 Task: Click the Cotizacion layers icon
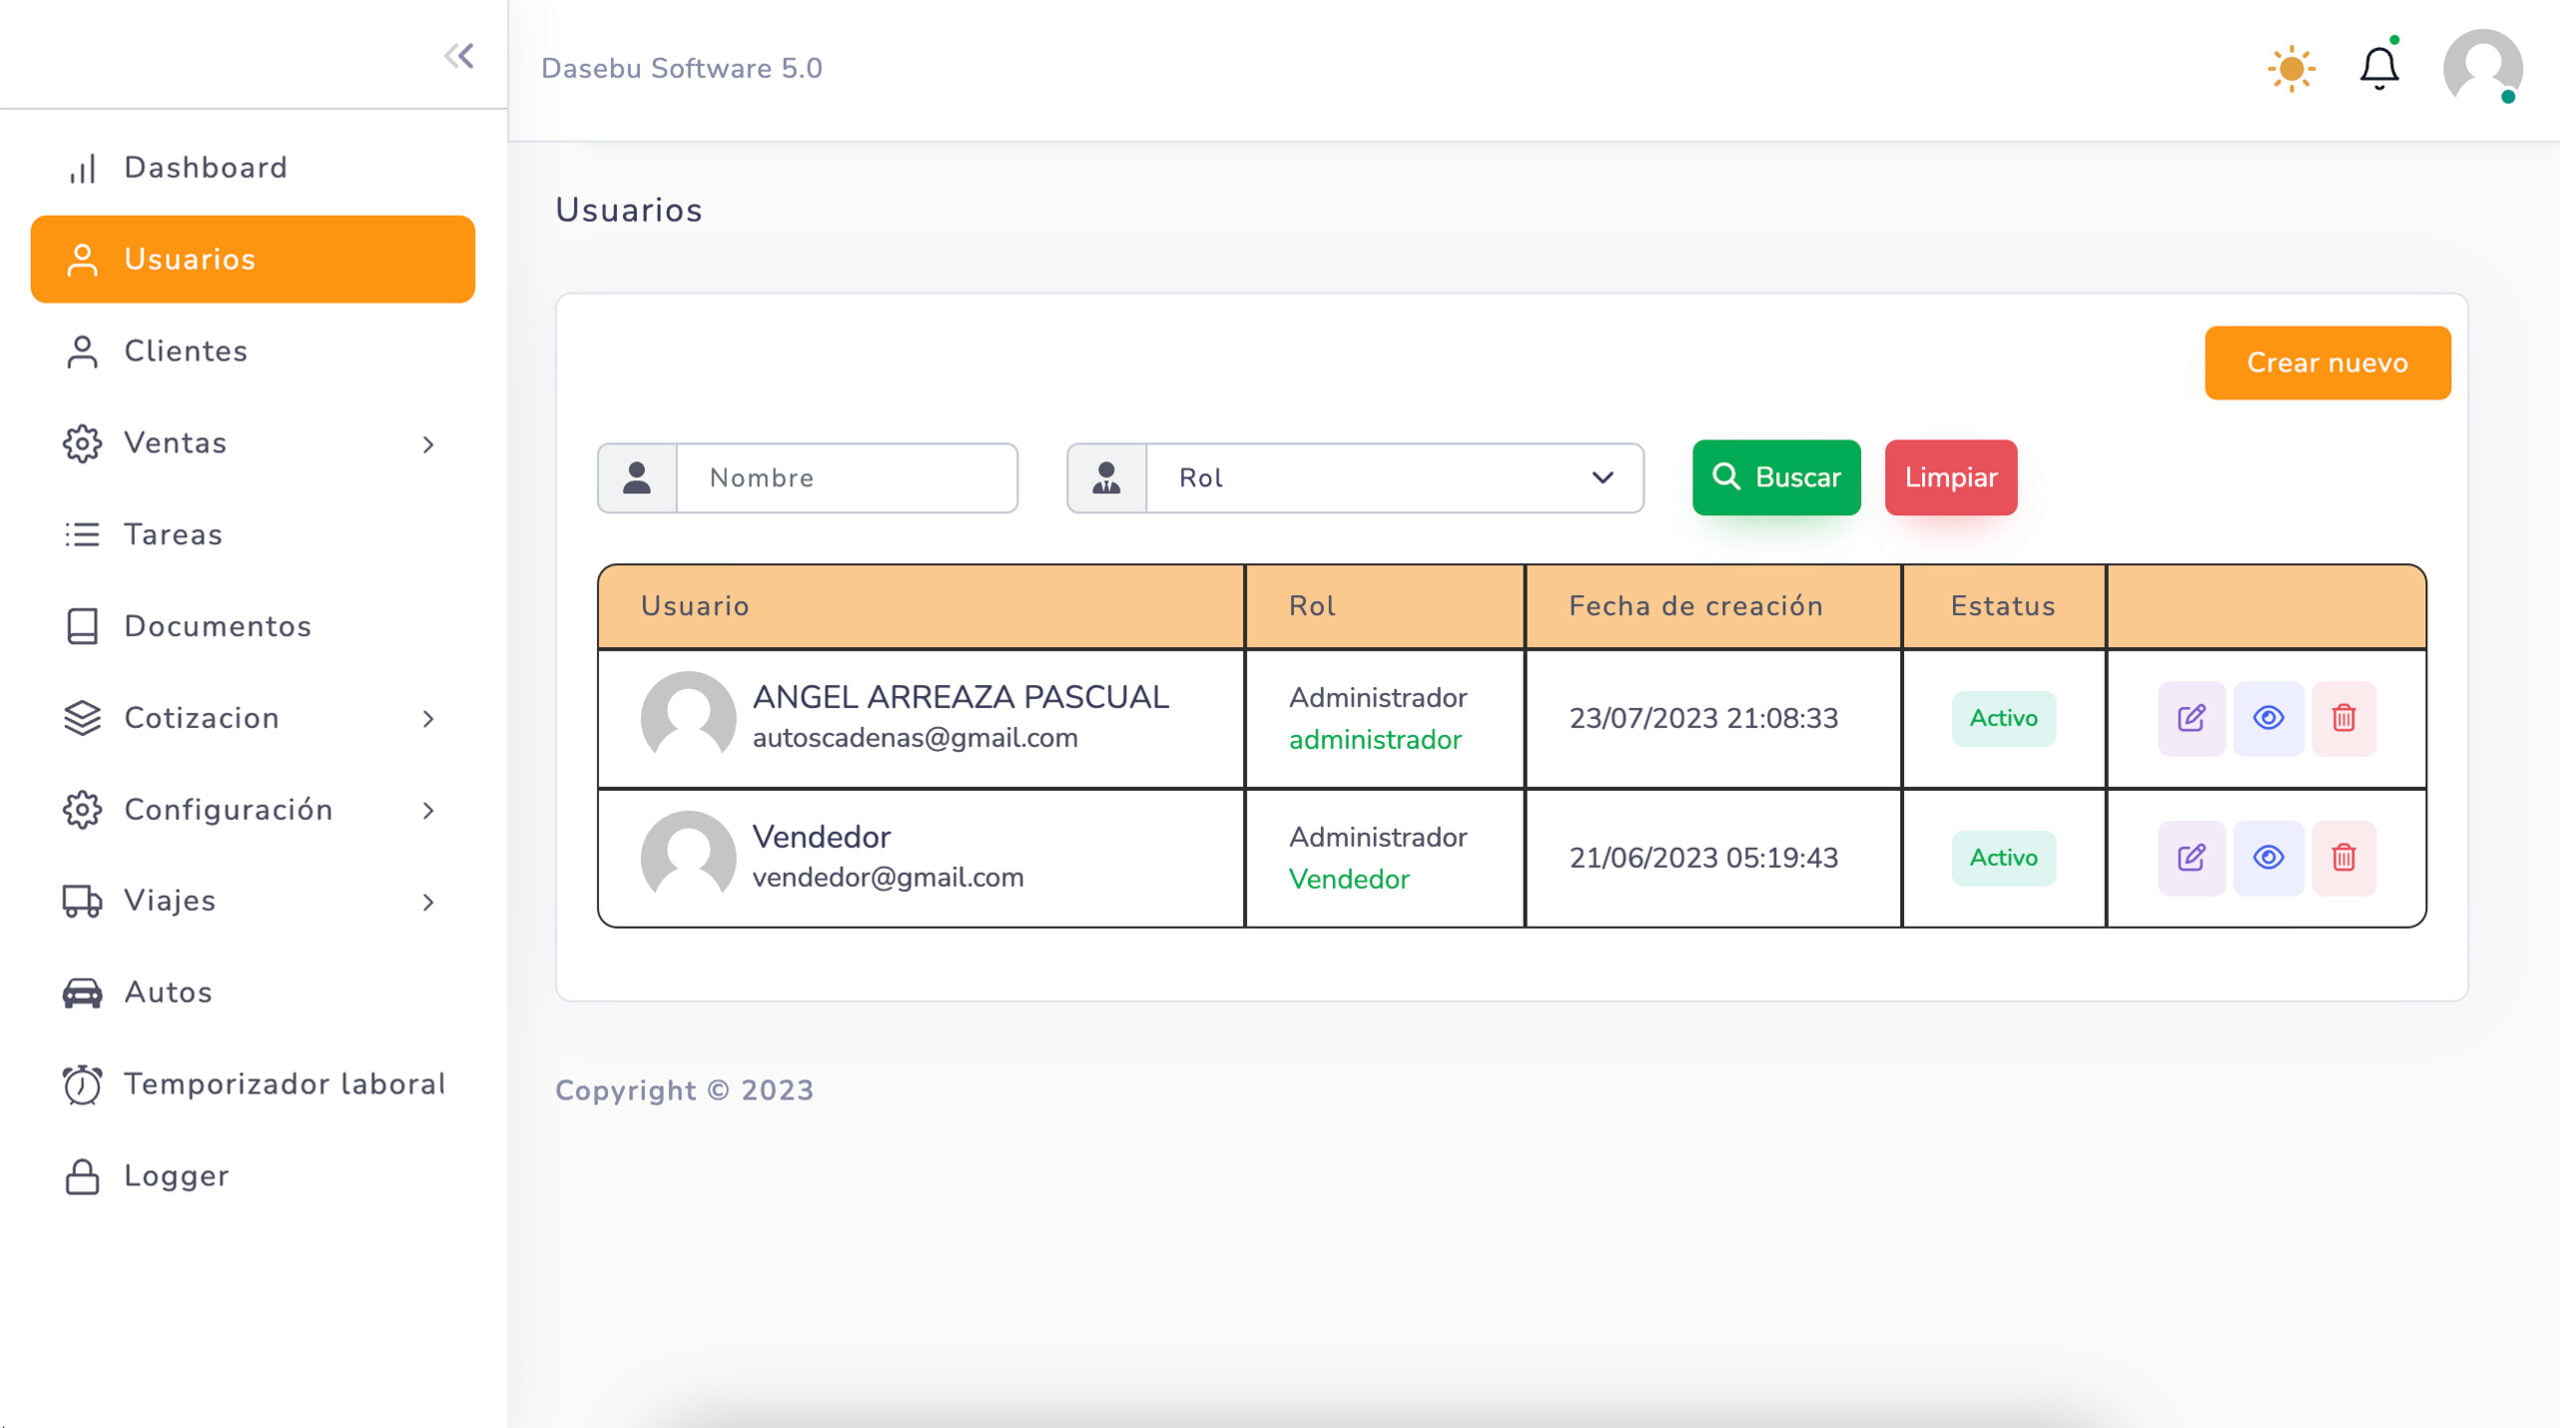pyautogui.click(x=82, y=718)
